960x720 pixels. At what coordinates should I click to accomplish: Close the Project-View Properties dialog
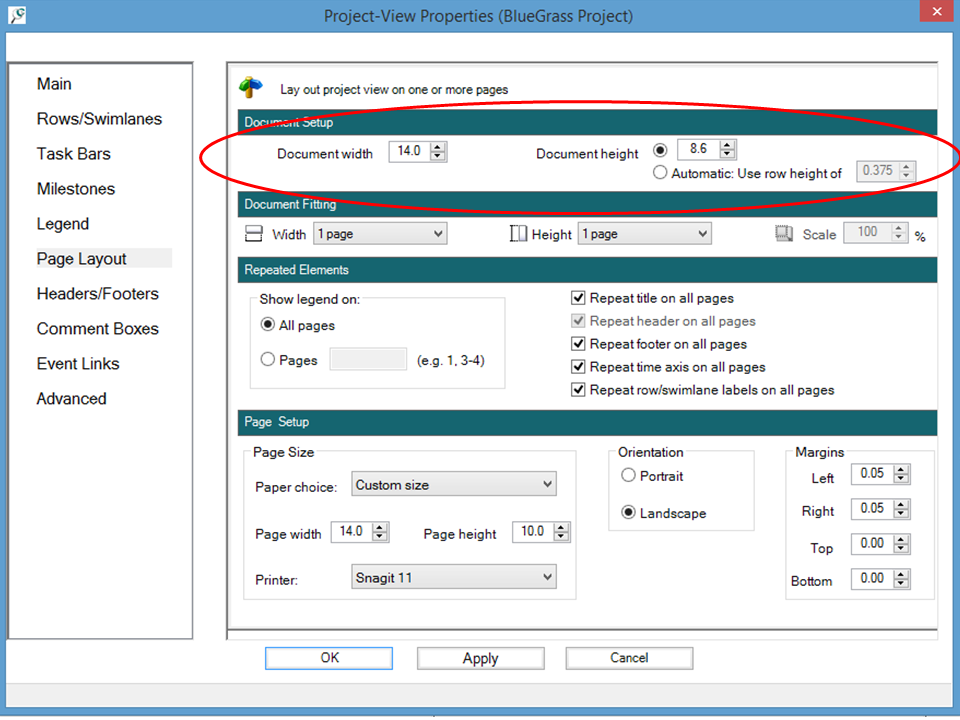click(x=937, y=11)
